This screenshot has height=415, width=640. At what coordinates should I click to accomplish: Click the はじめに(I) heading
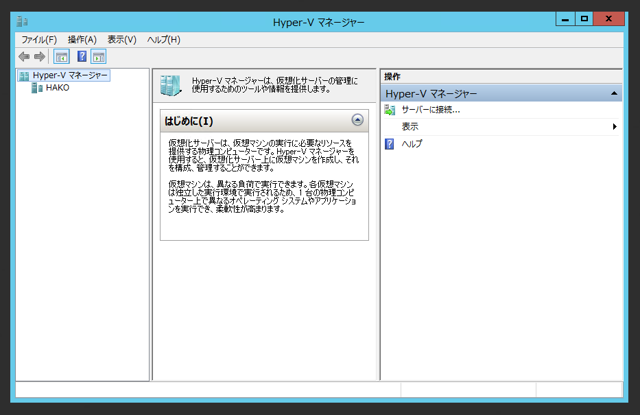(189, 121)
